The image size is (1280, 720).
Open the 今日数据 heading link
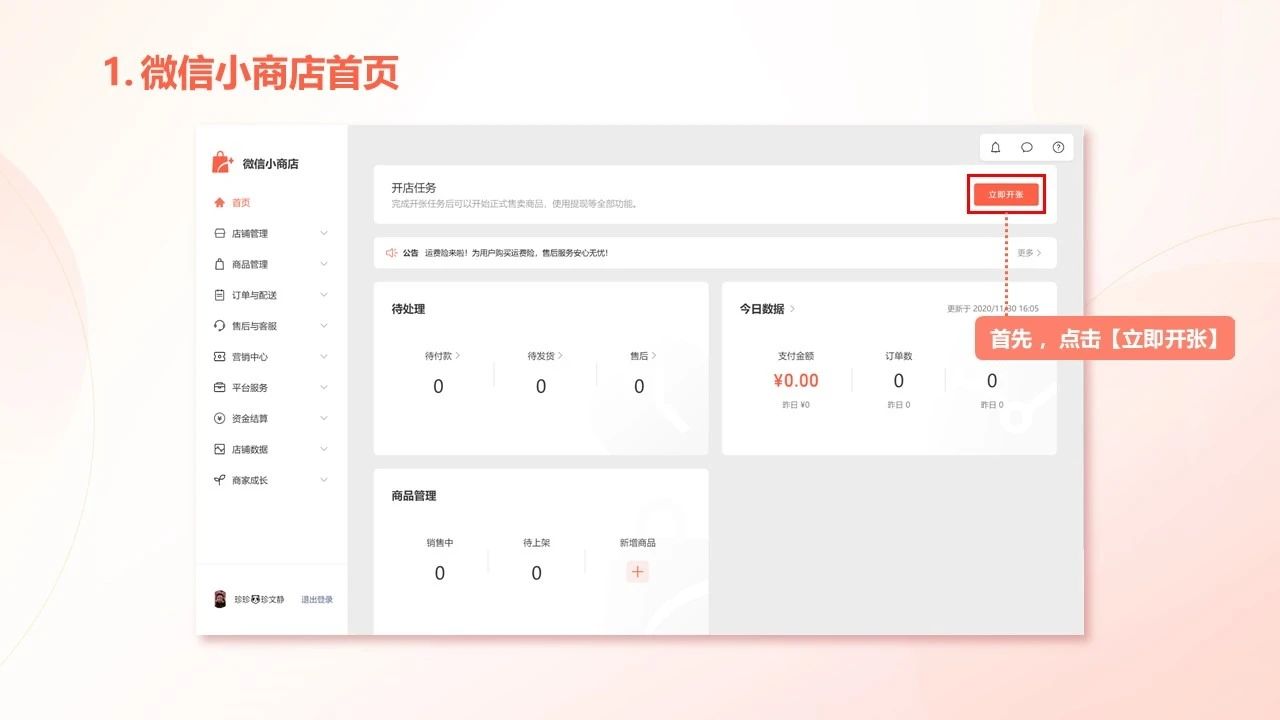click(767, 309)
